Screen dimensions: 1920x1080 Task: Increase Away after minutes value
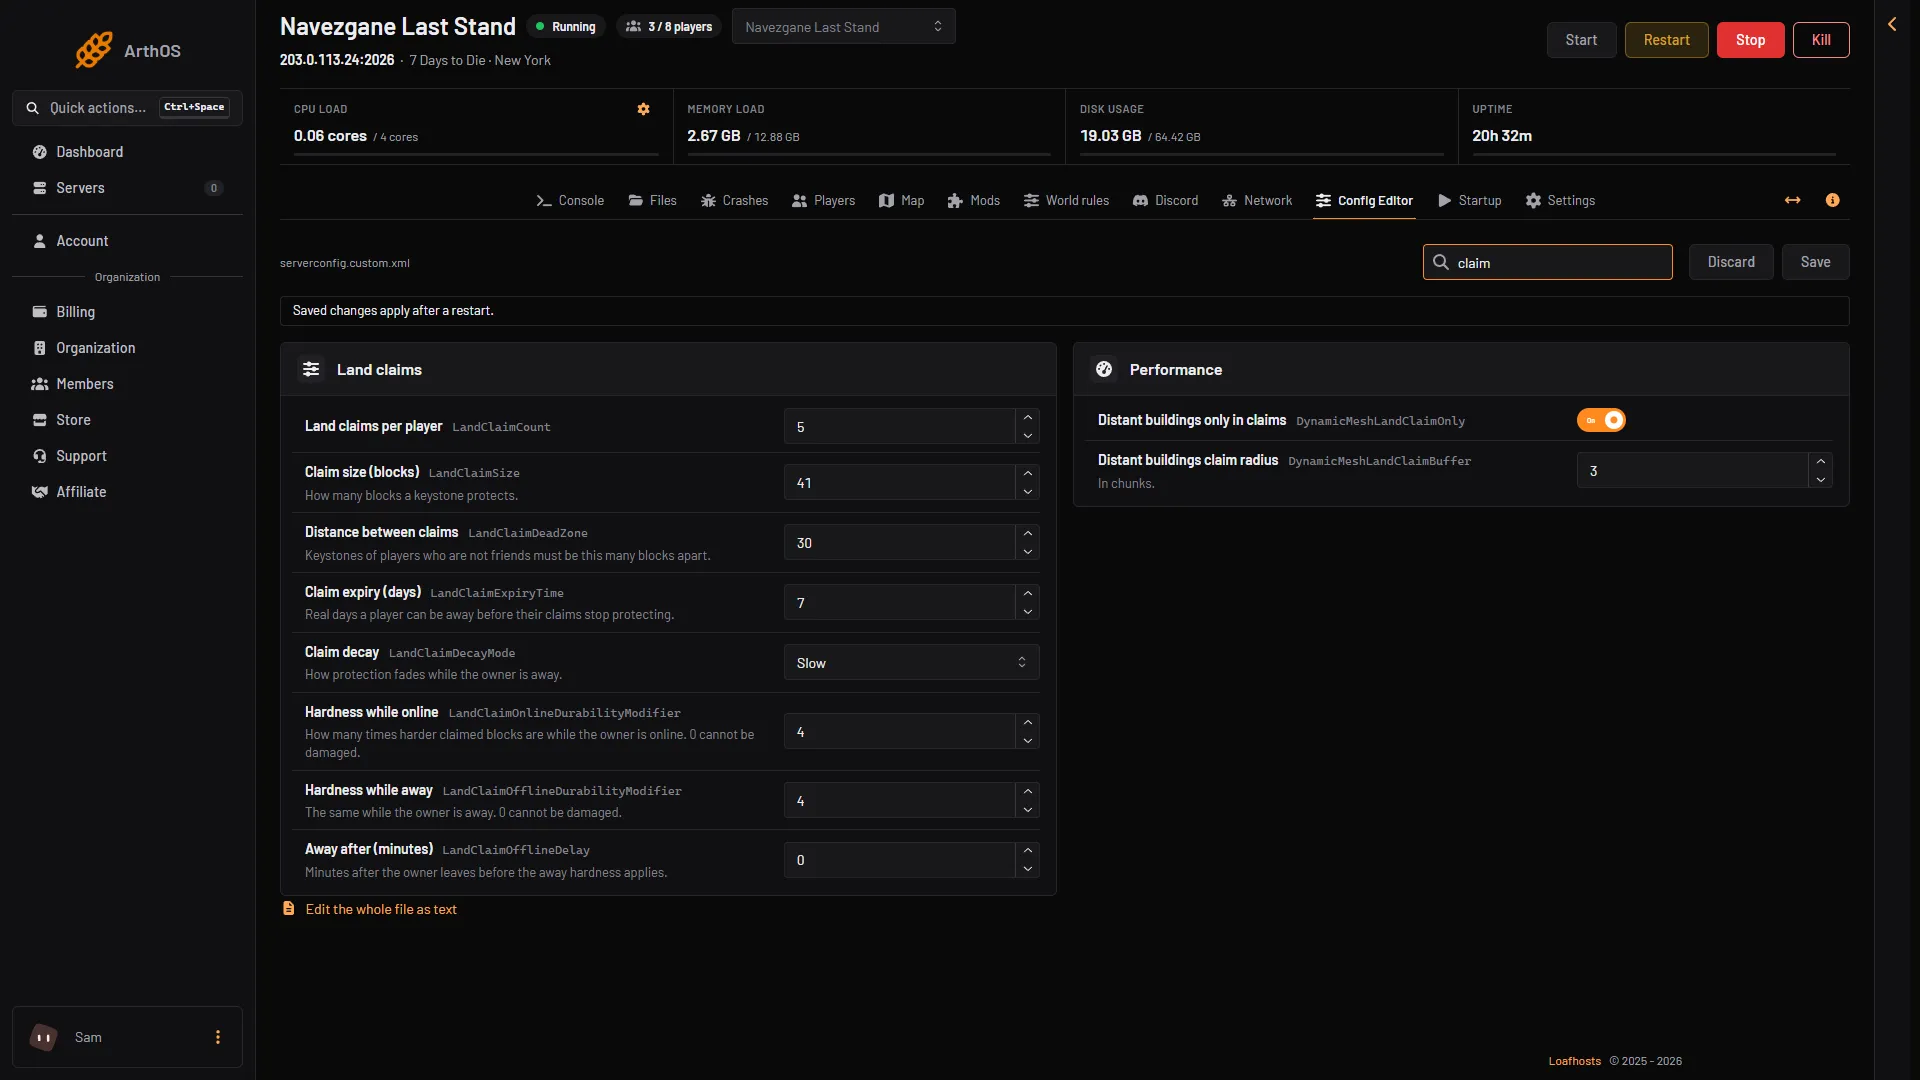(x=1027, y=851)
